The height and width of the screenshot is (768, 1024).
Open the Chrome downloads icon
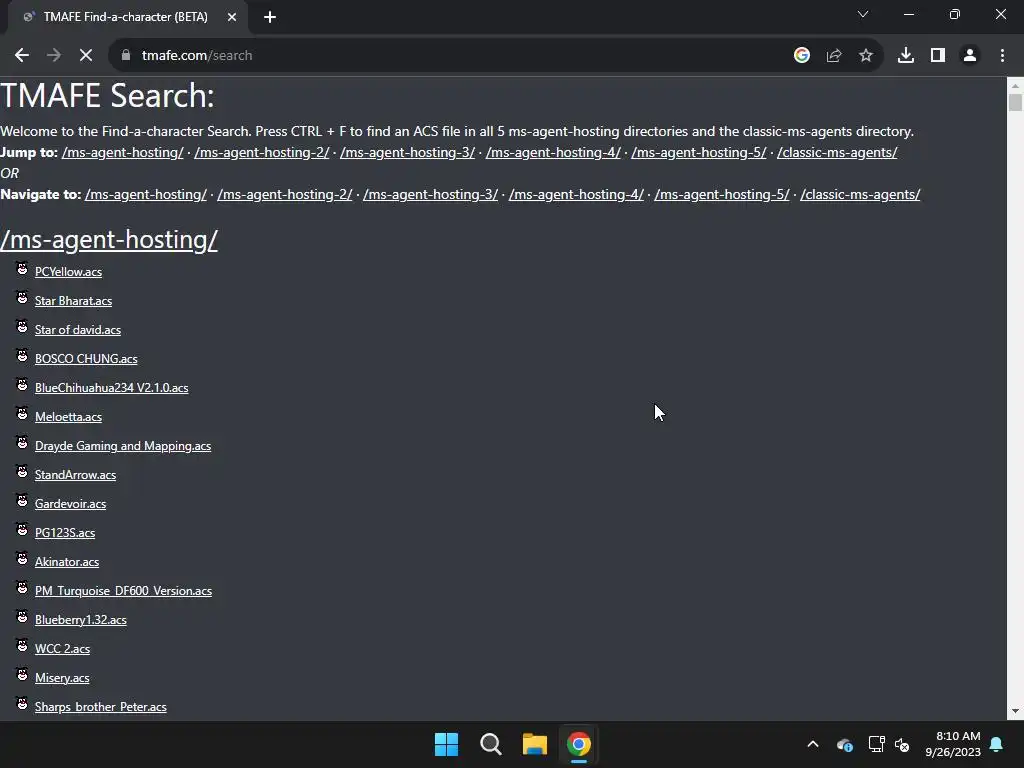coord(906,56)
